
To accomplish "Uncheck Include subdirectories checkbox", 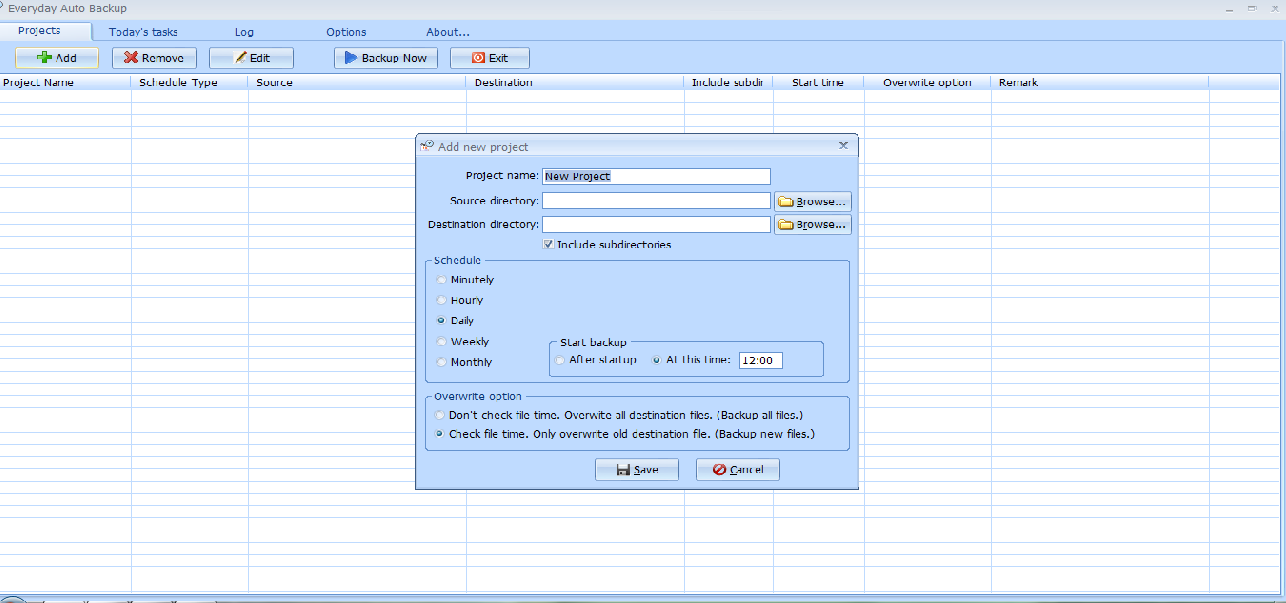I will 548,245.
